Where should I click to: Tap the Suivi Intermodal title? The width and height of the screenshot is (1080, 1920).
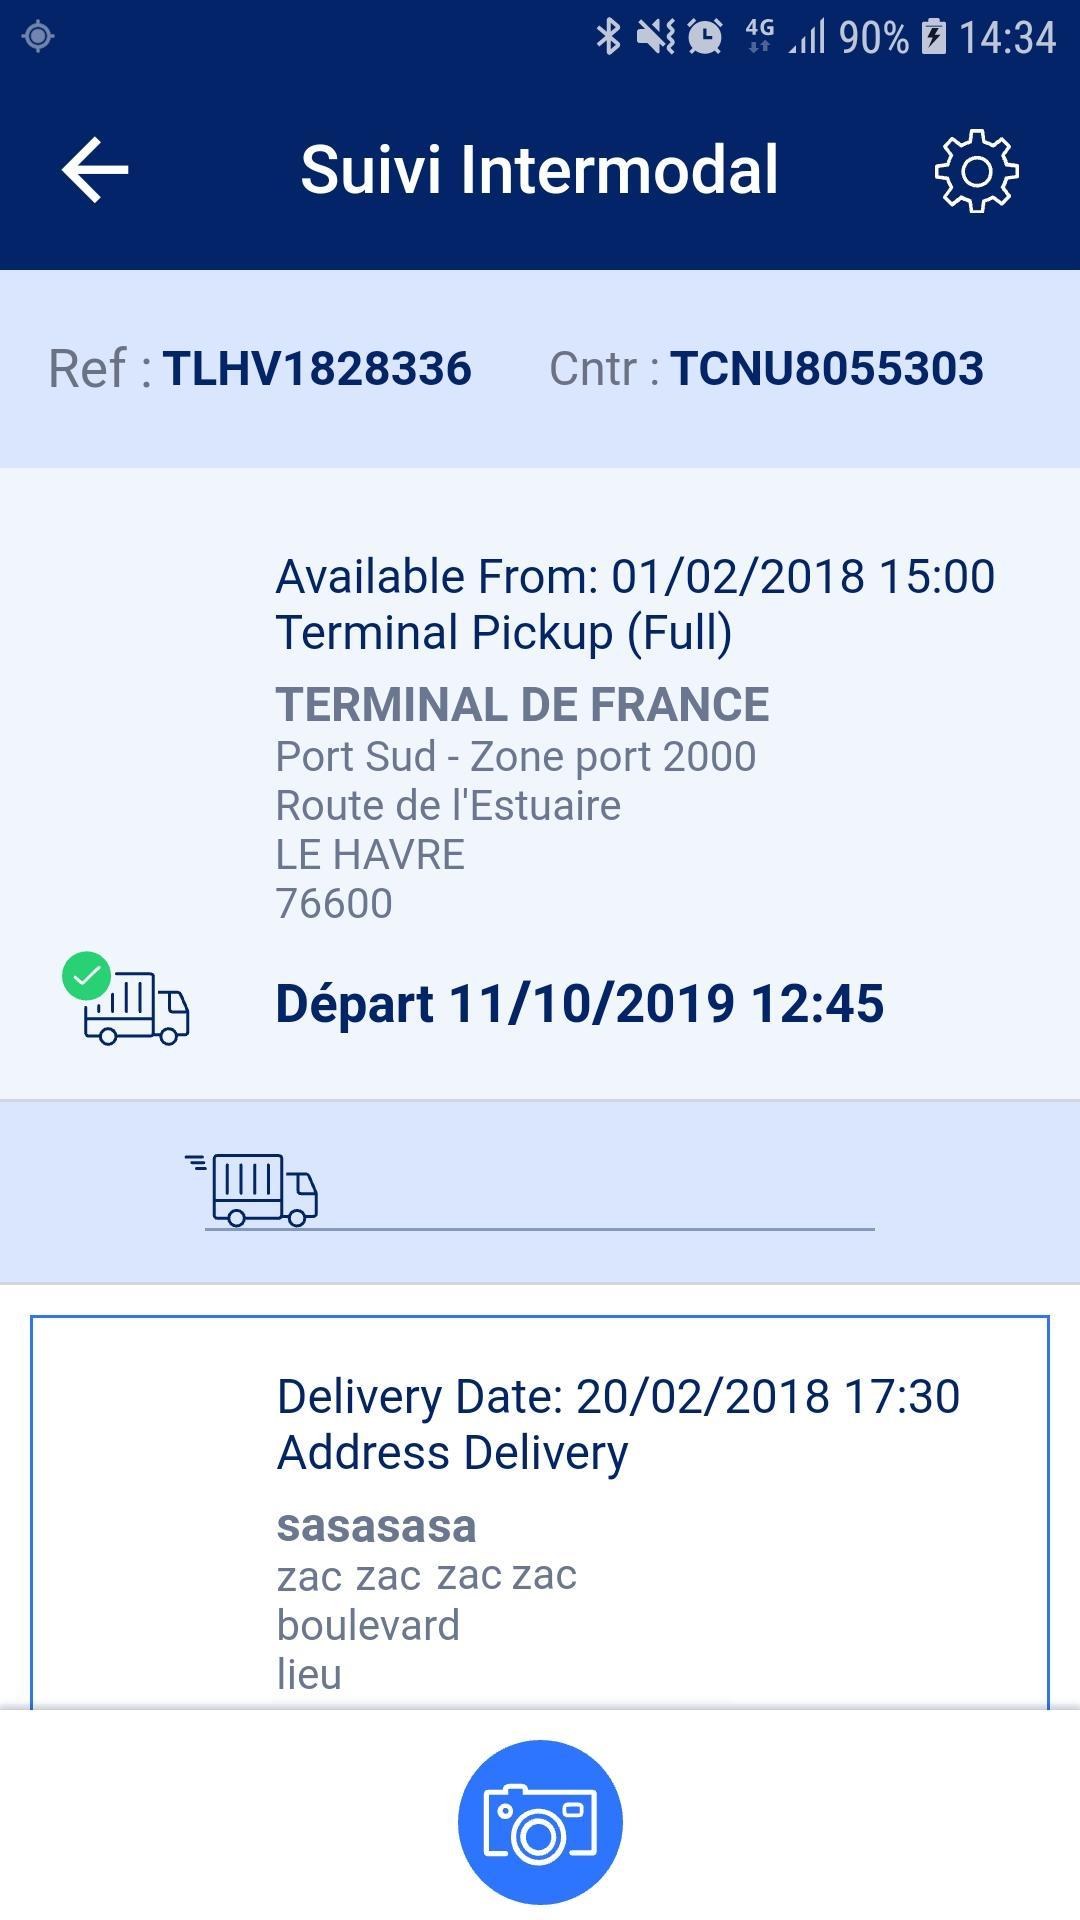pos(540,170)
